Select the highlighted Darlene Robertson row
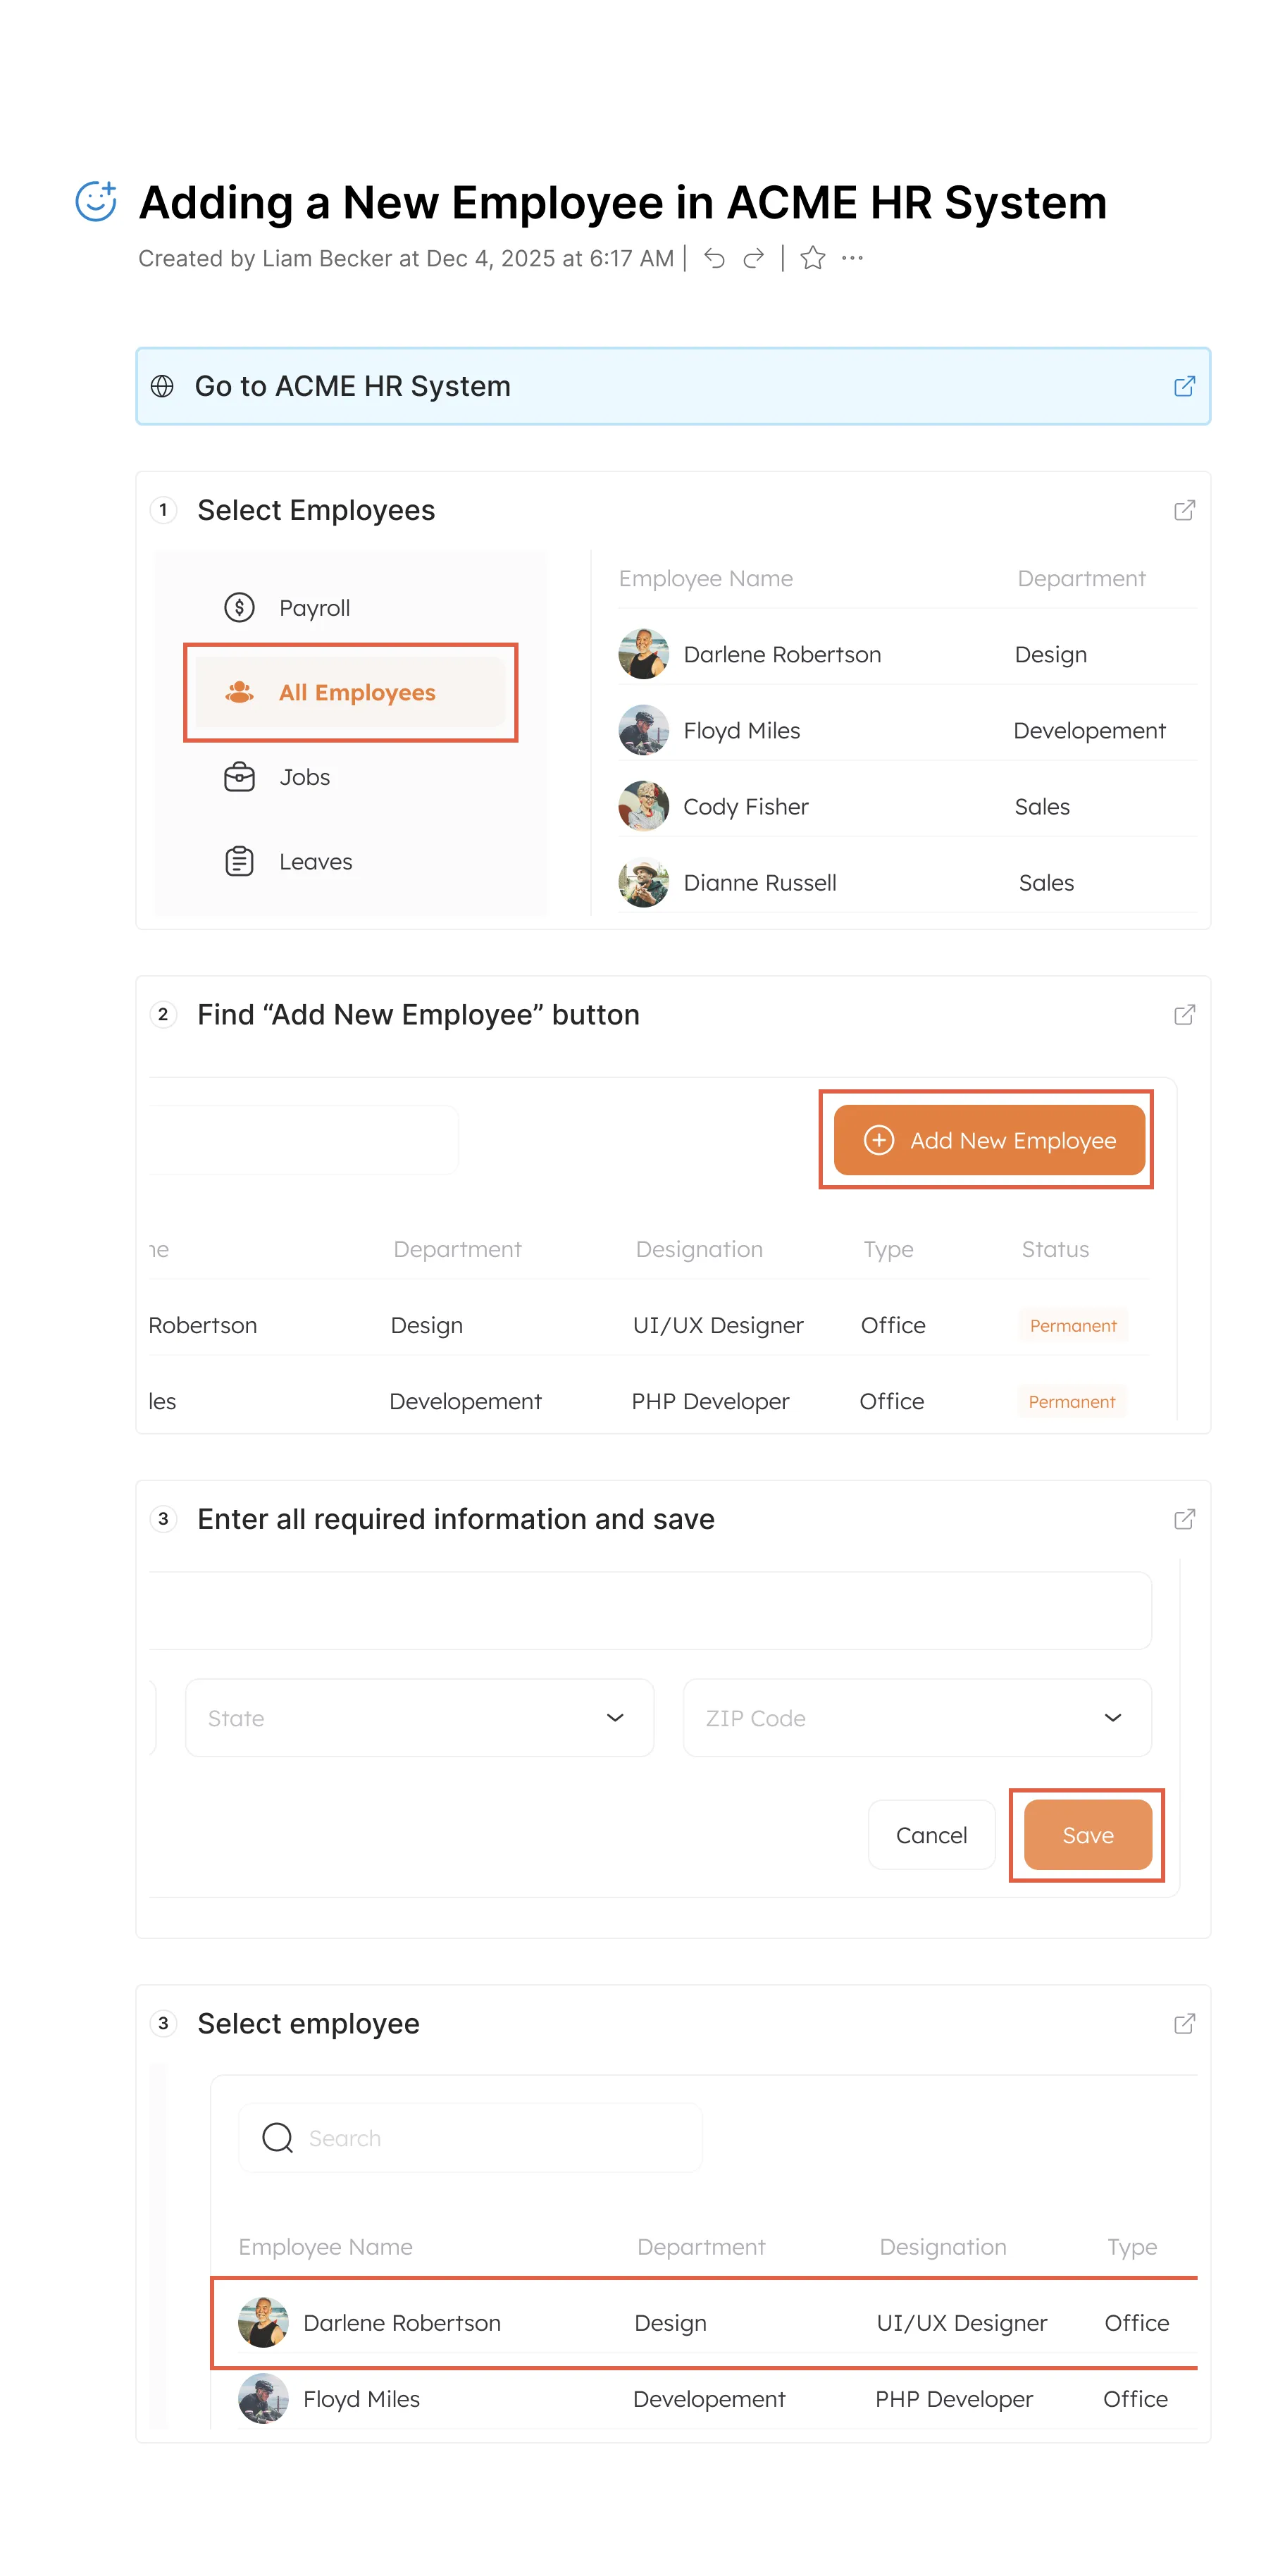 pos(702,2322)
